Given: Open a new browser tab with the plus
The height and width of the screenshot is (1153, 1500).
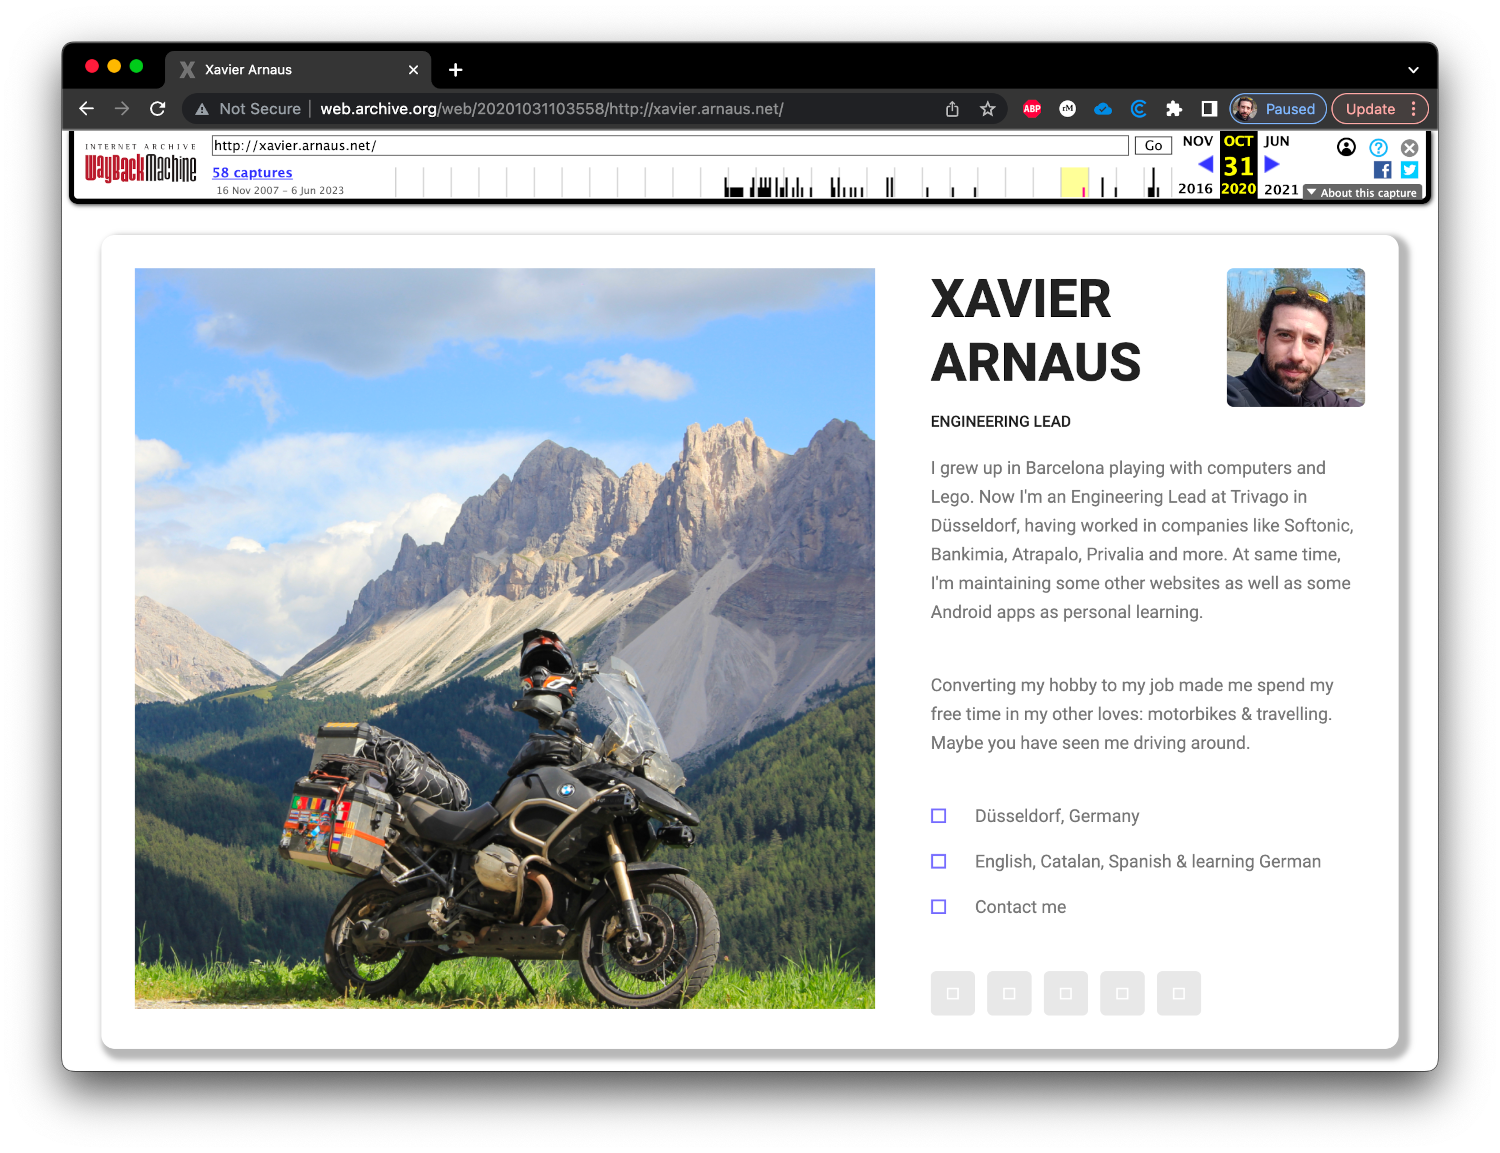Looking at the screenshot, I should click(455, 70).
